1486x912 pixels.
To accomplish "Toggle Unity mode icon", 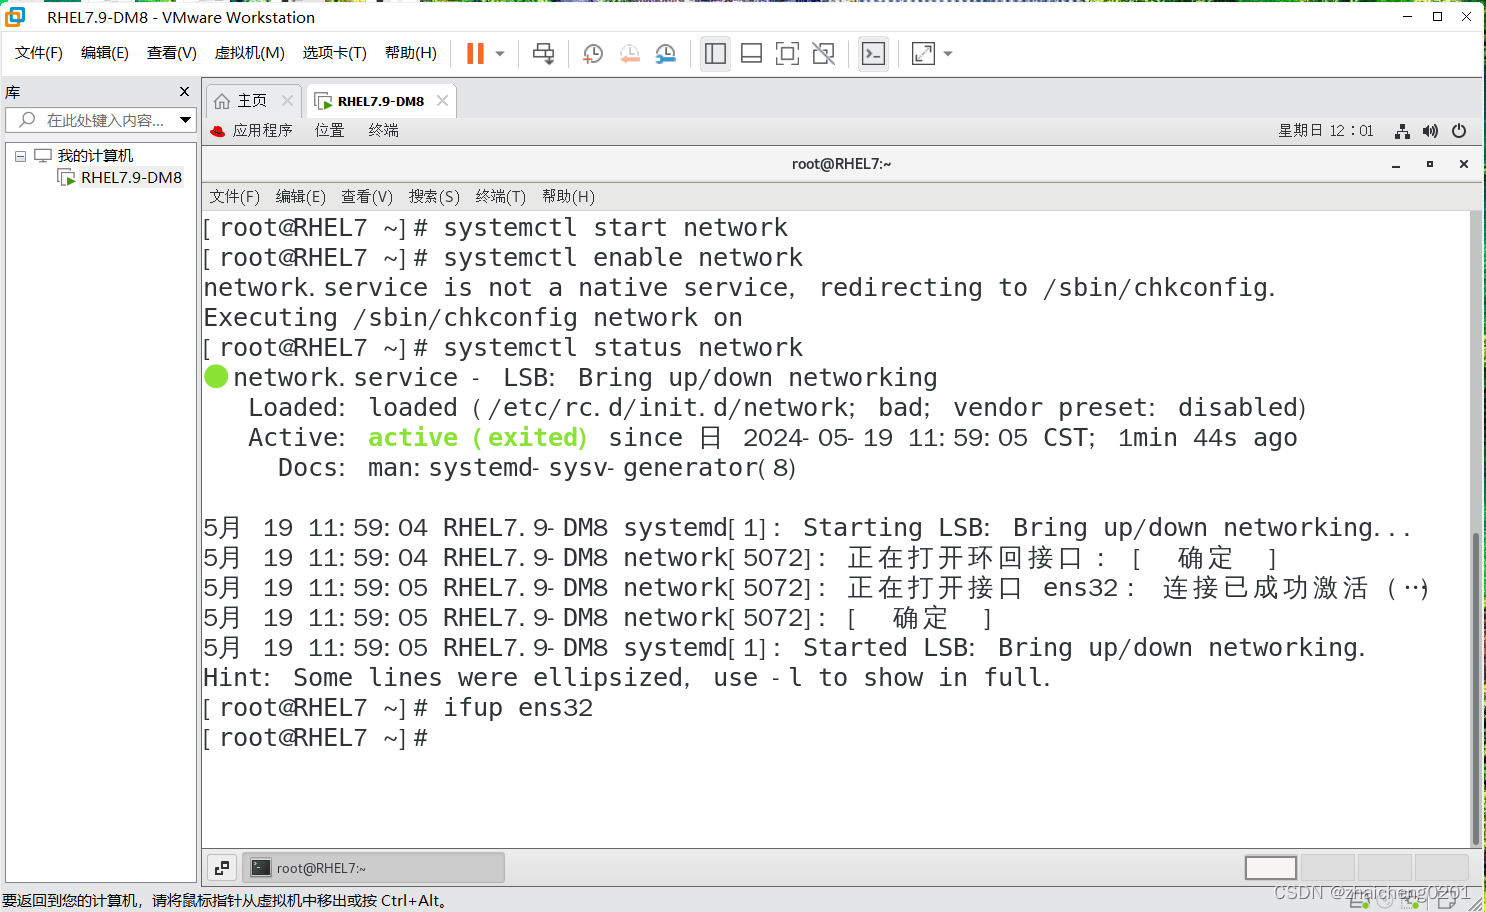I will [823, 54].
